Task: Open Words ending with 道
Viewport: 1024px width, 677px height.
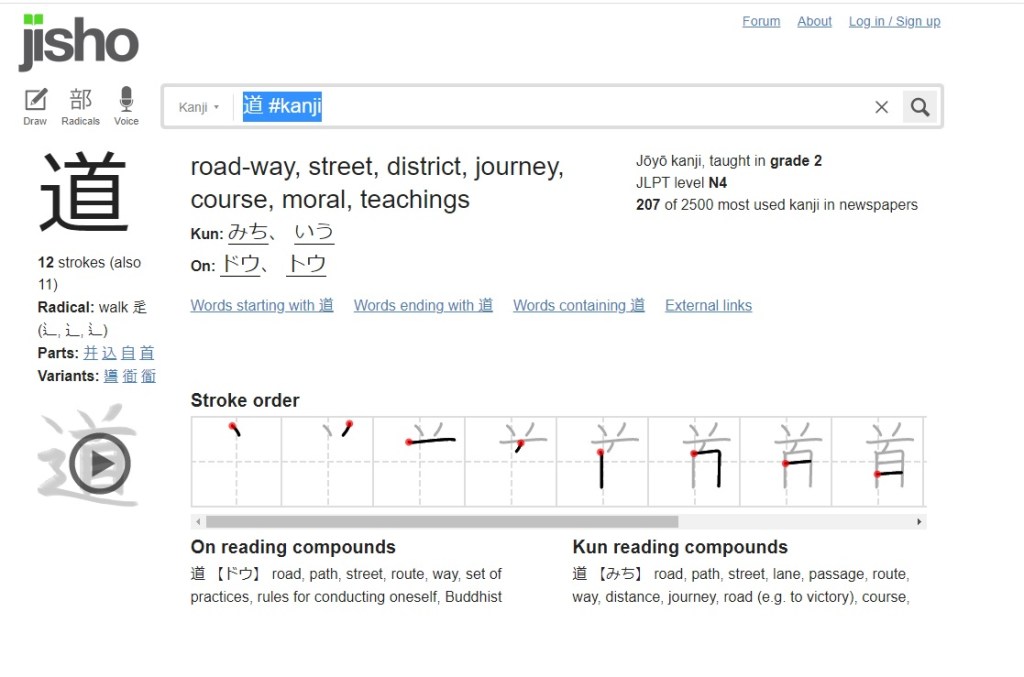Action: click(423, 306)
